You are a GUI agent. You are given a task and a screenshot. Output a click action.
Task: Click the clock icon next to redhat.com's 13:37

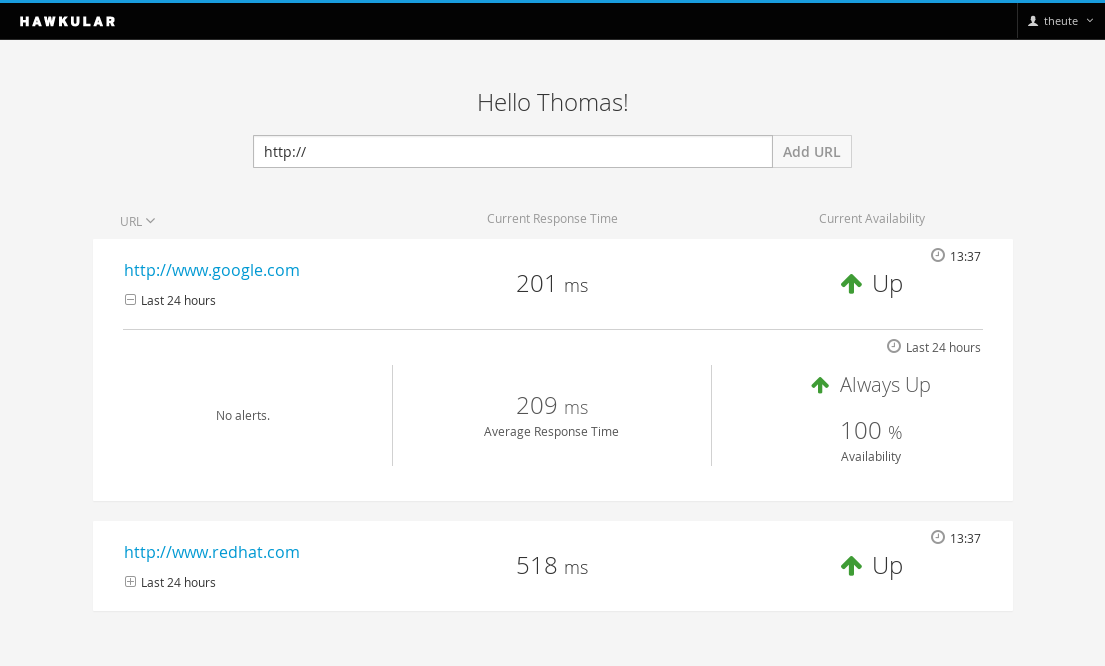pyautogui.click(x=937, y=537)
